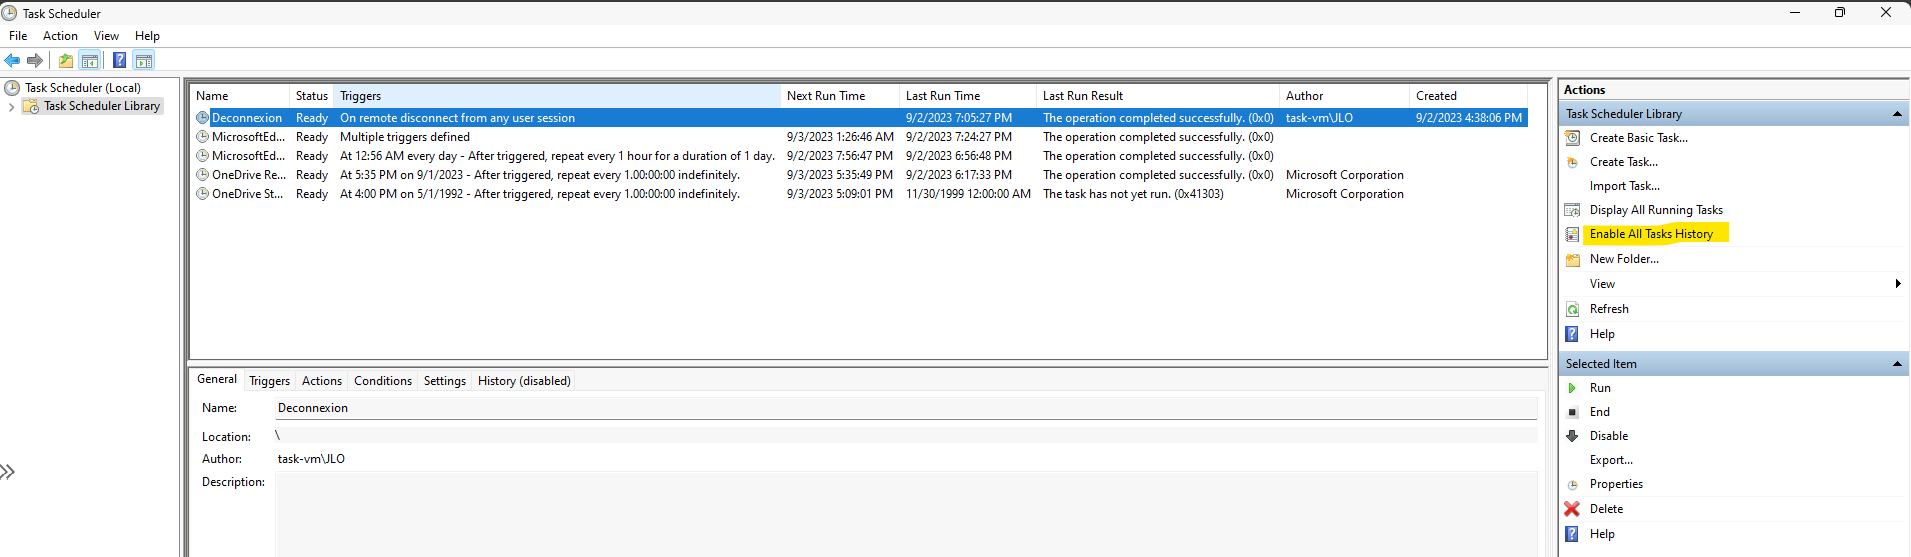Click the Forward arrow toolbar icon
Viewport: 1911px width, 557px height.
[35, 60]
